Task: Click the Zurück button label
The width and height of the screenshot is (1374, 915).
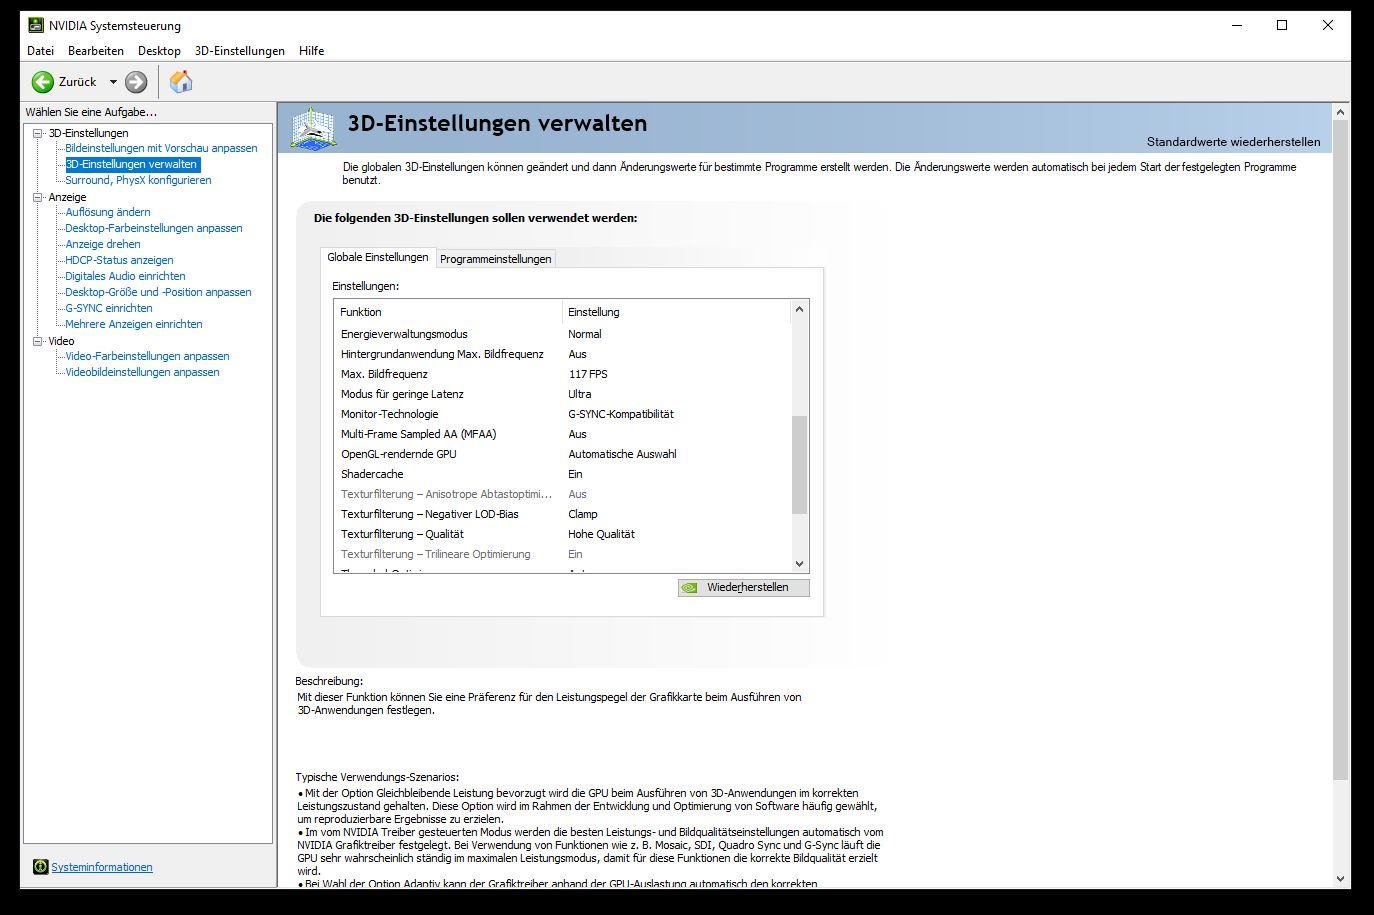Action: (x=77, y=82)
